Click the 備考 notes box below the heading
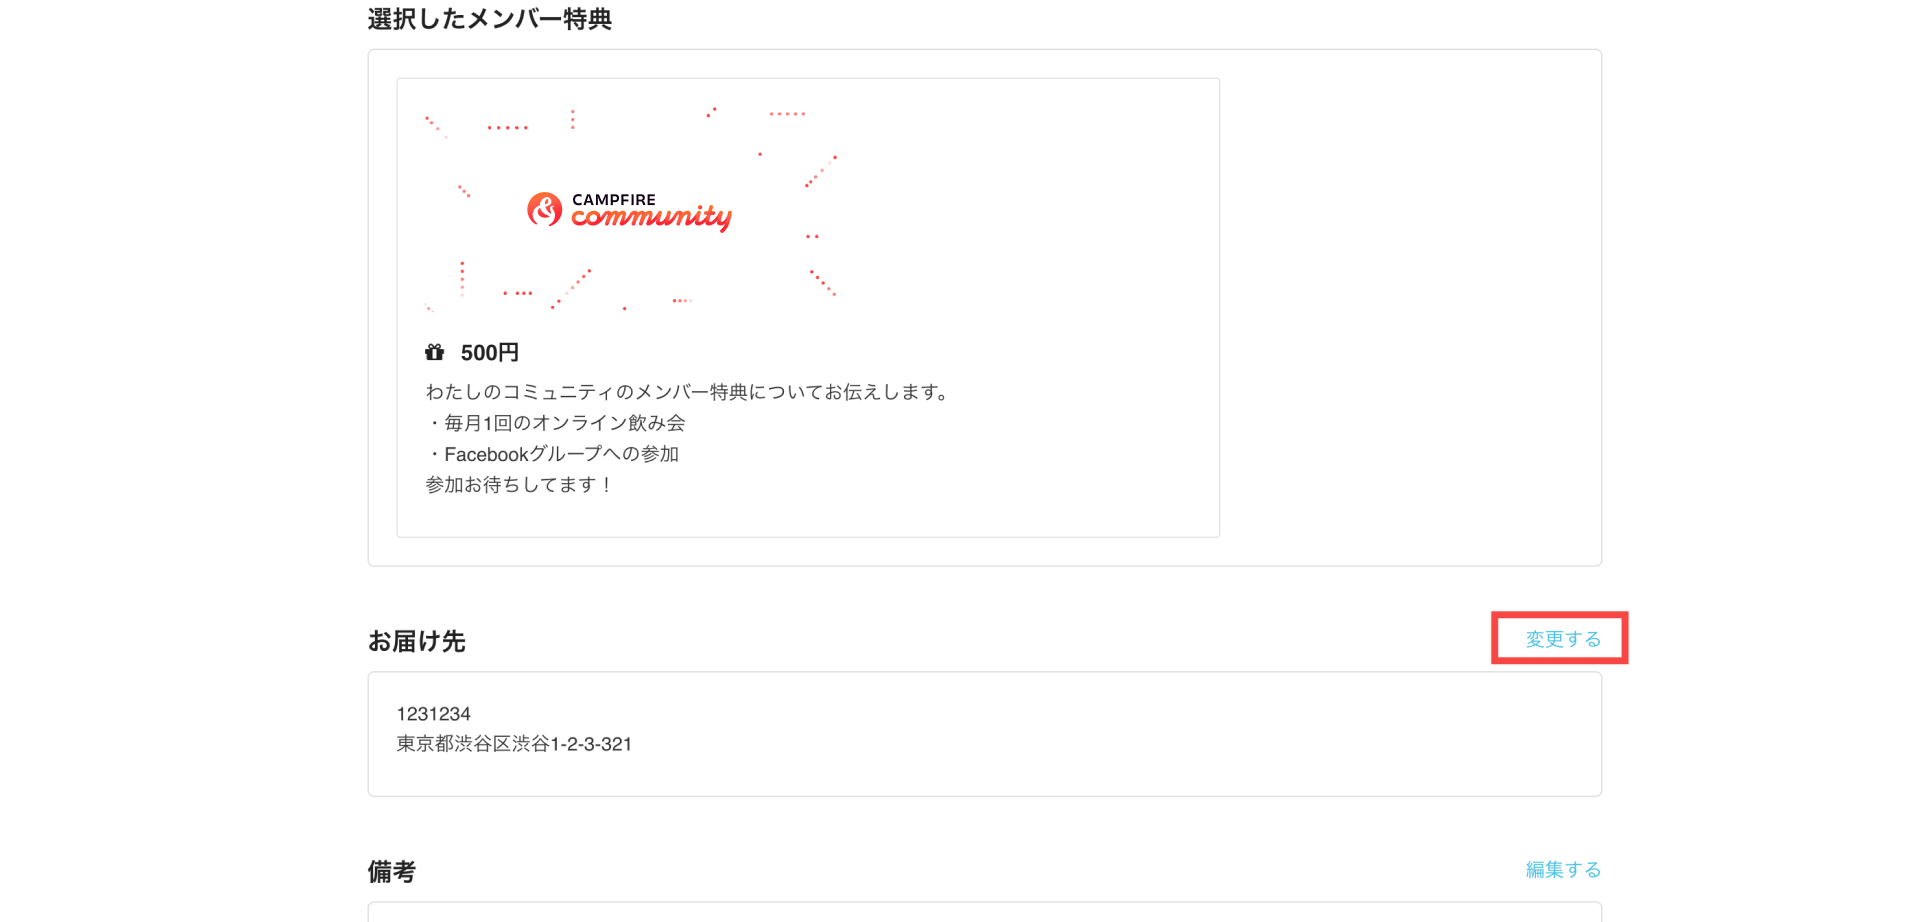 tap(985, 912)
